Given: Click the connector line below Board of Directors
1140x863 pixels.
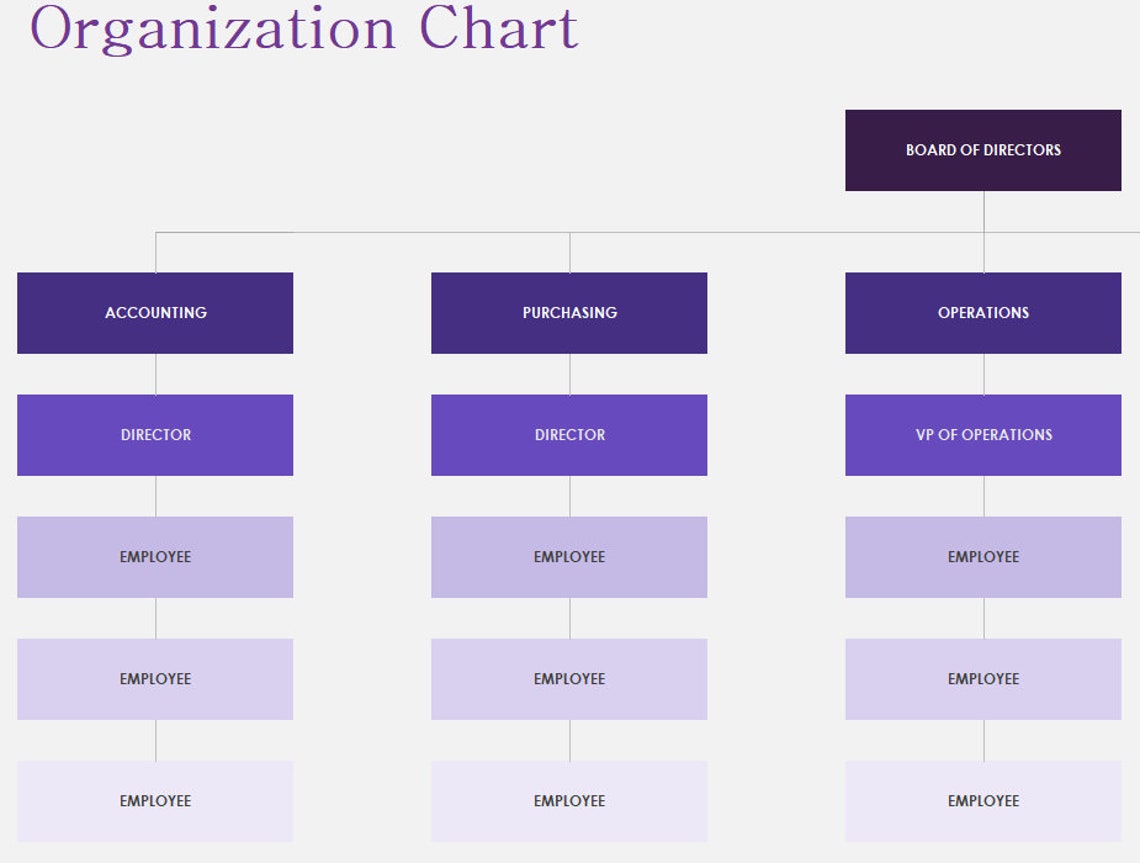Looking at the screenshot, I should pos(983,210).
